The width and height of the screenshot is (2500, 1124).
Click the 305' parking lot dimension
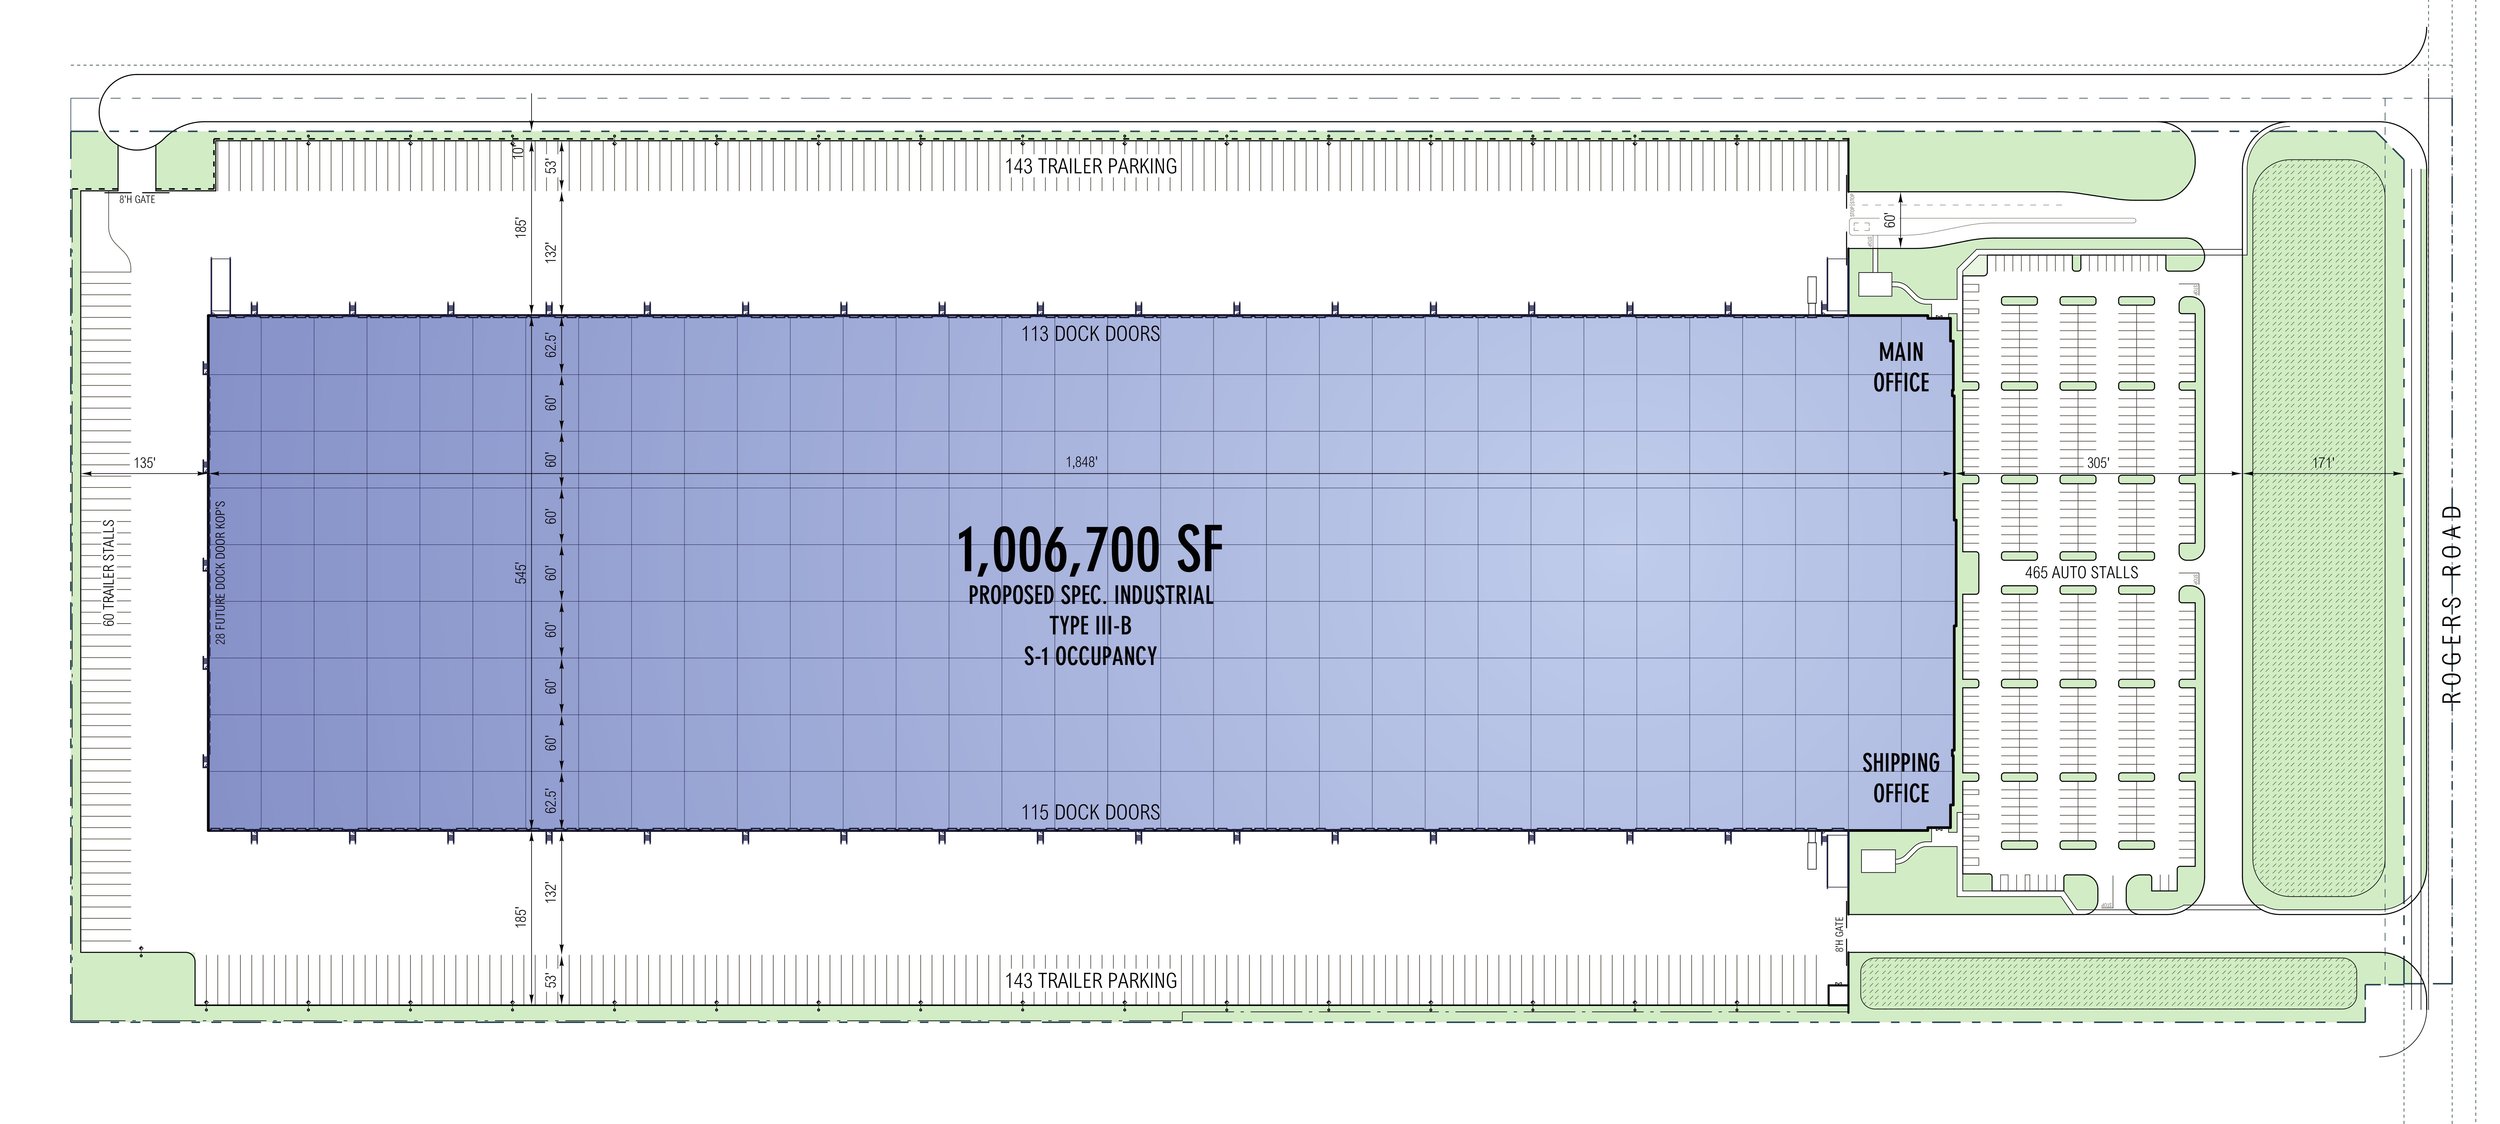click(2097, 463)
